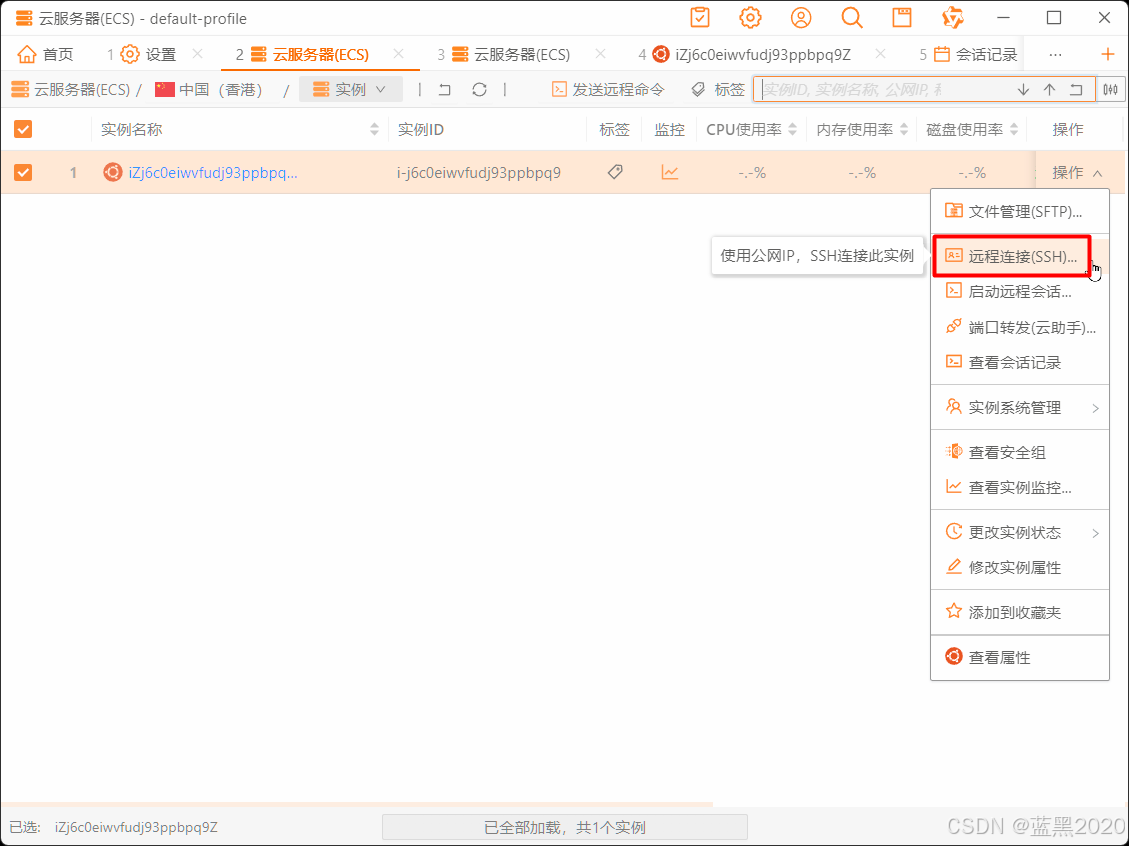Switch to the 会话记录 tab
The height and width of the screenshot is (846, 1129).
pyautogui.click(x=968, y=54)
